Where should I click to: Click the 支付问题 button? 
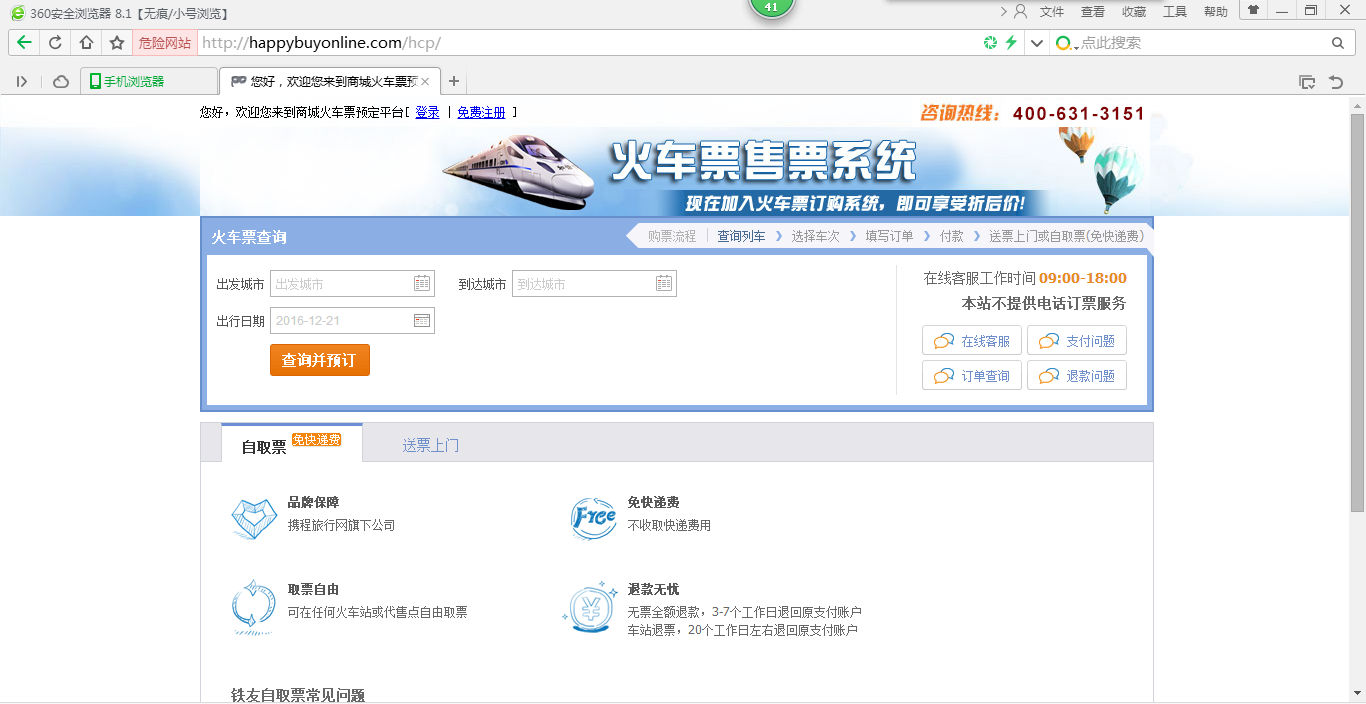pyautogui.click(x=1077, y=341)
